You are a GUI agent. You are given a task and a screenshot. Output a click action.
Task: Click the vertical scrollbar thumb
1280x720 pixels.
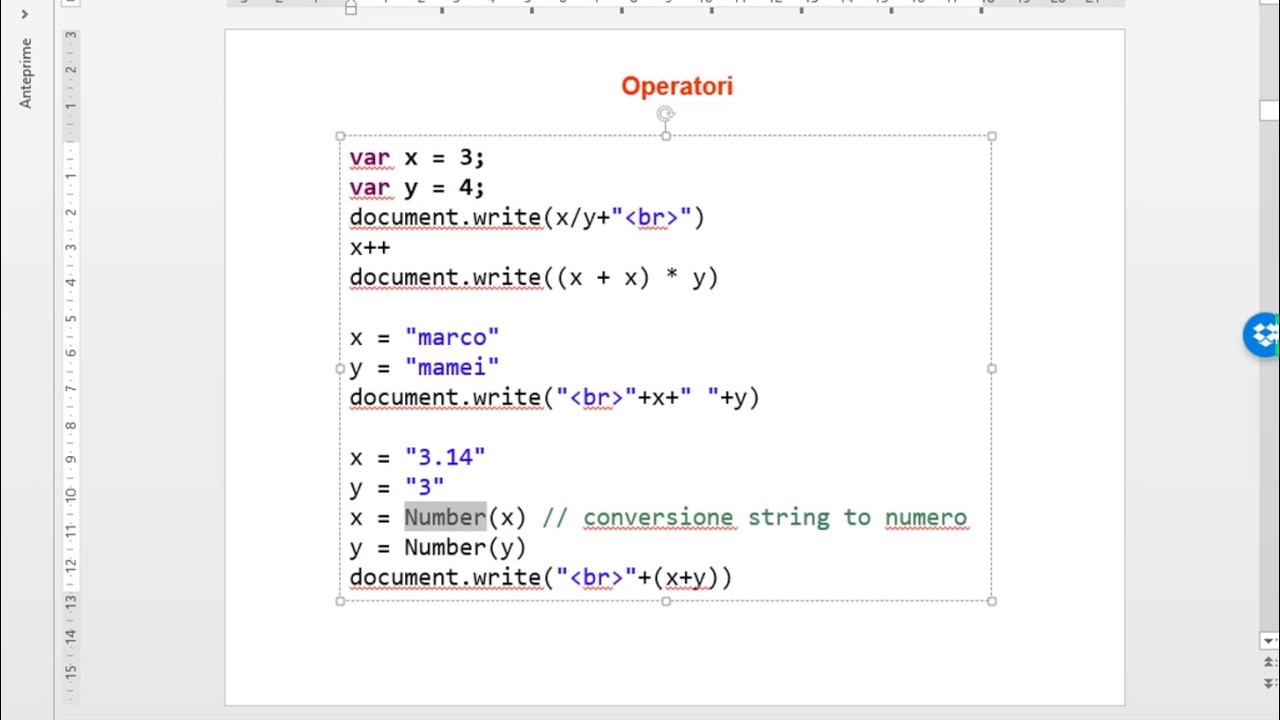point(1268,111)
